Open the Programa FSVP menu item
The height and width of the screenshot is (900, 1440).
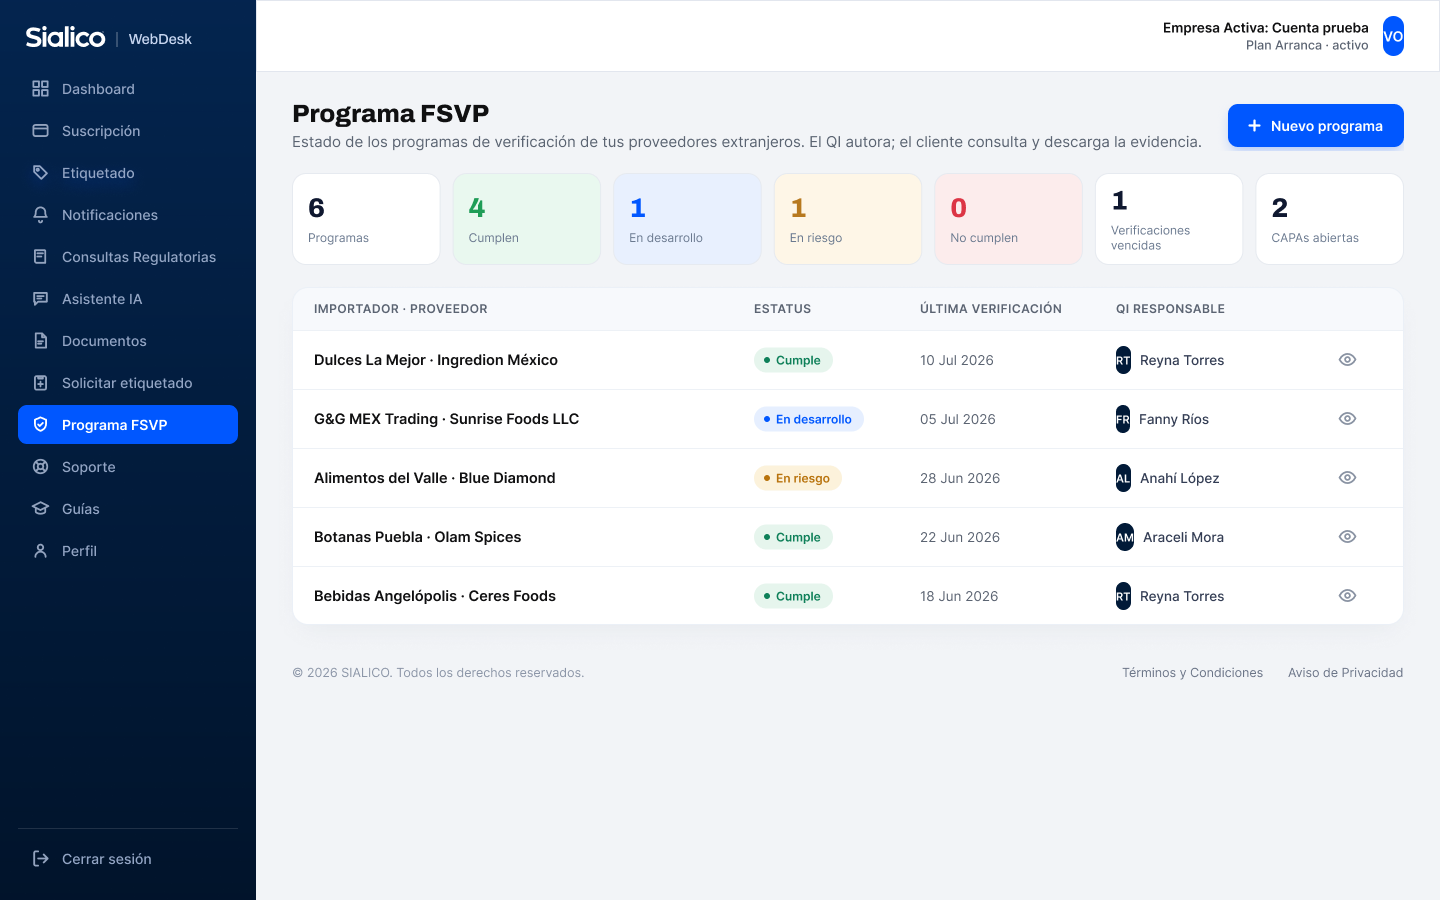[128, 425]
